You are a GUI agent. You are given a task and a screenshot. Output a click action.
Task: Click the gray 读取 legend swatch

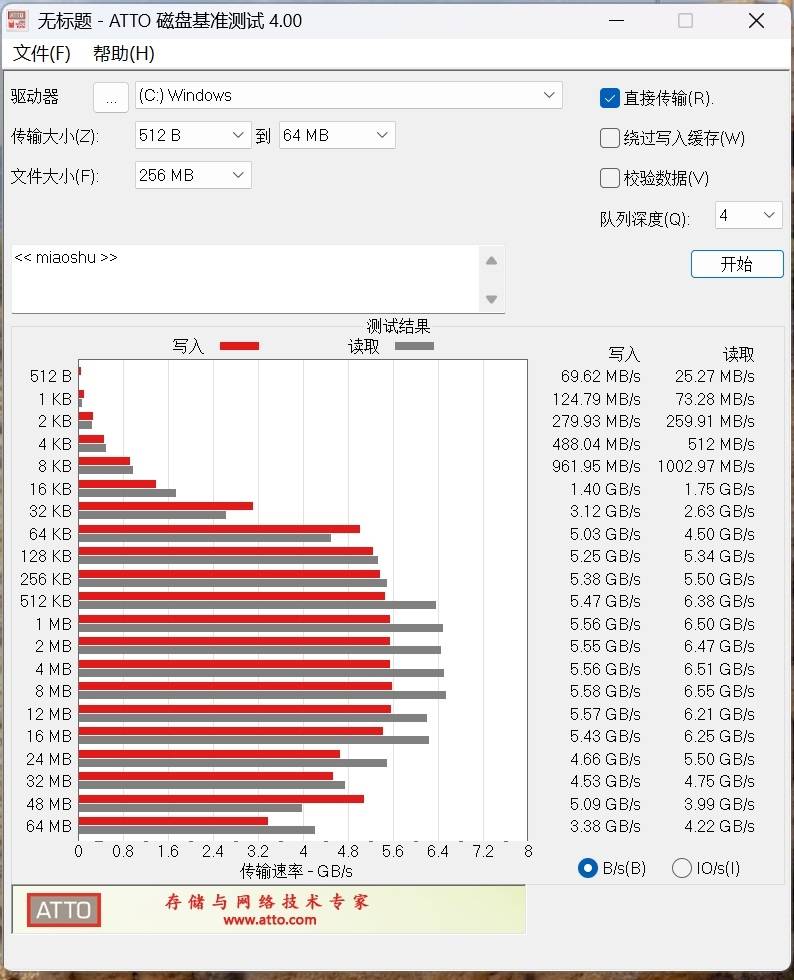click(x=414, y=346)
